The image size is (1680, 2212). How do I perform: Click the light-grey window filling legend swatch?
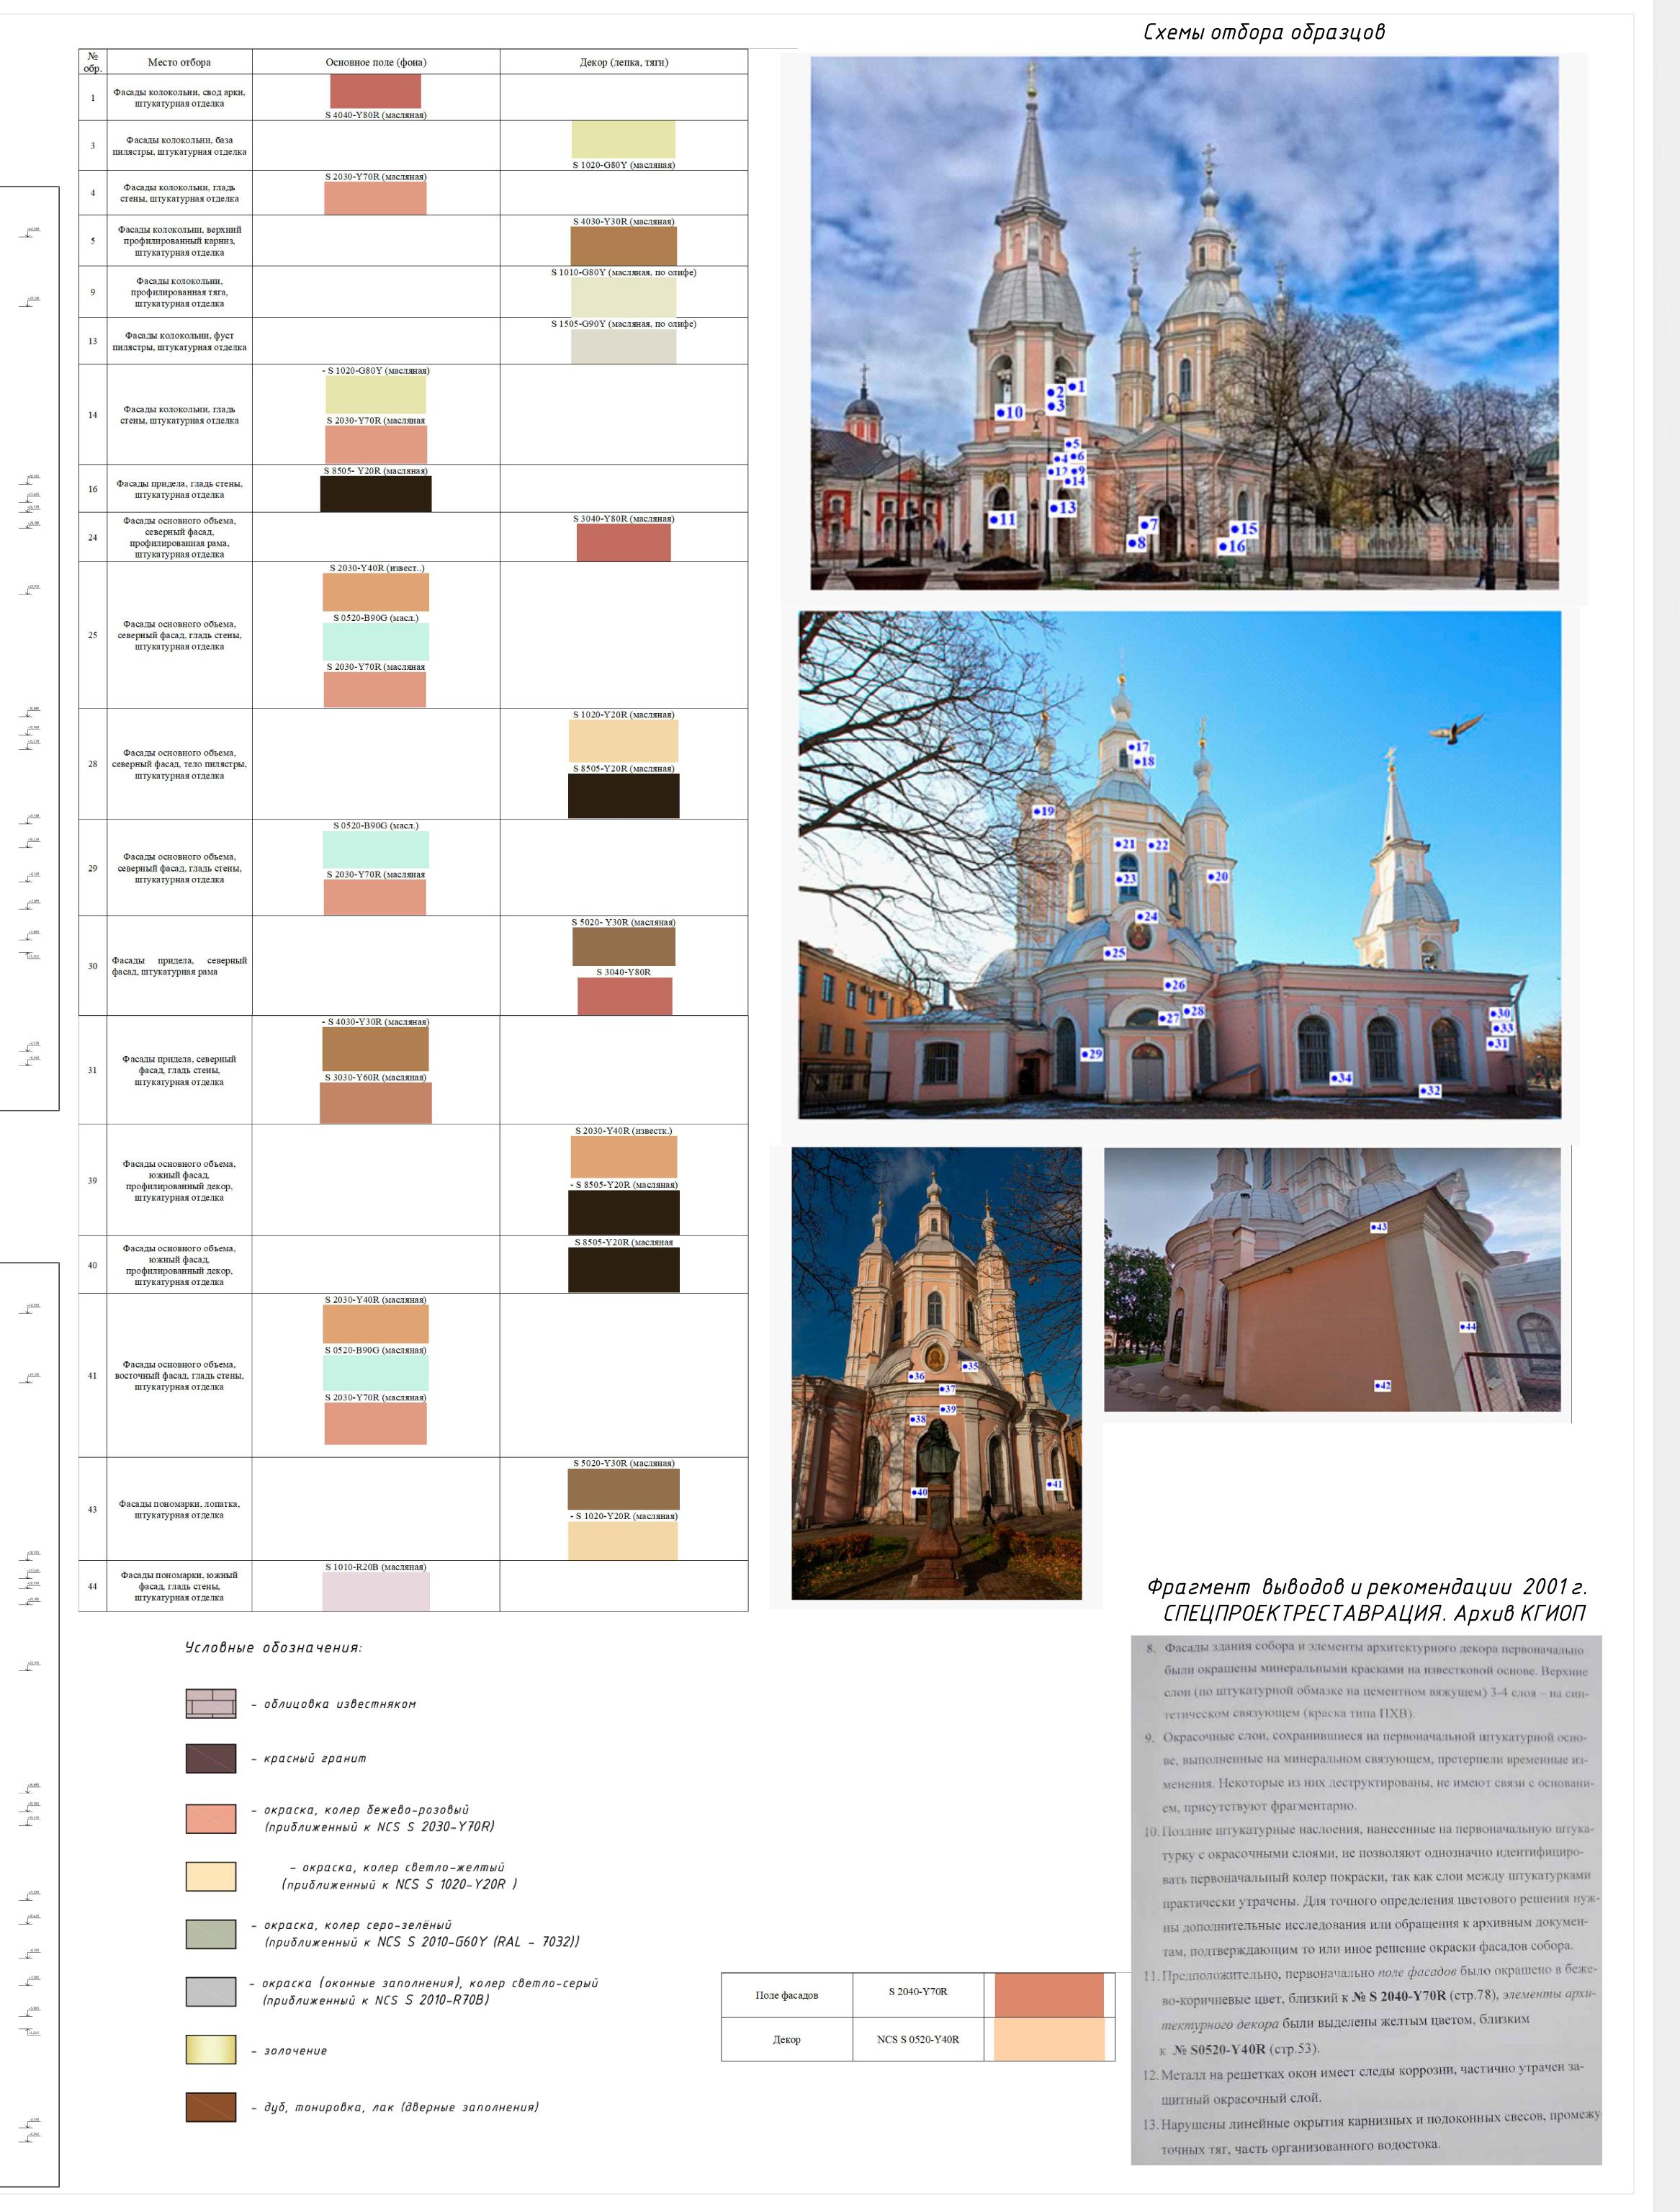tap(210, 1991)
